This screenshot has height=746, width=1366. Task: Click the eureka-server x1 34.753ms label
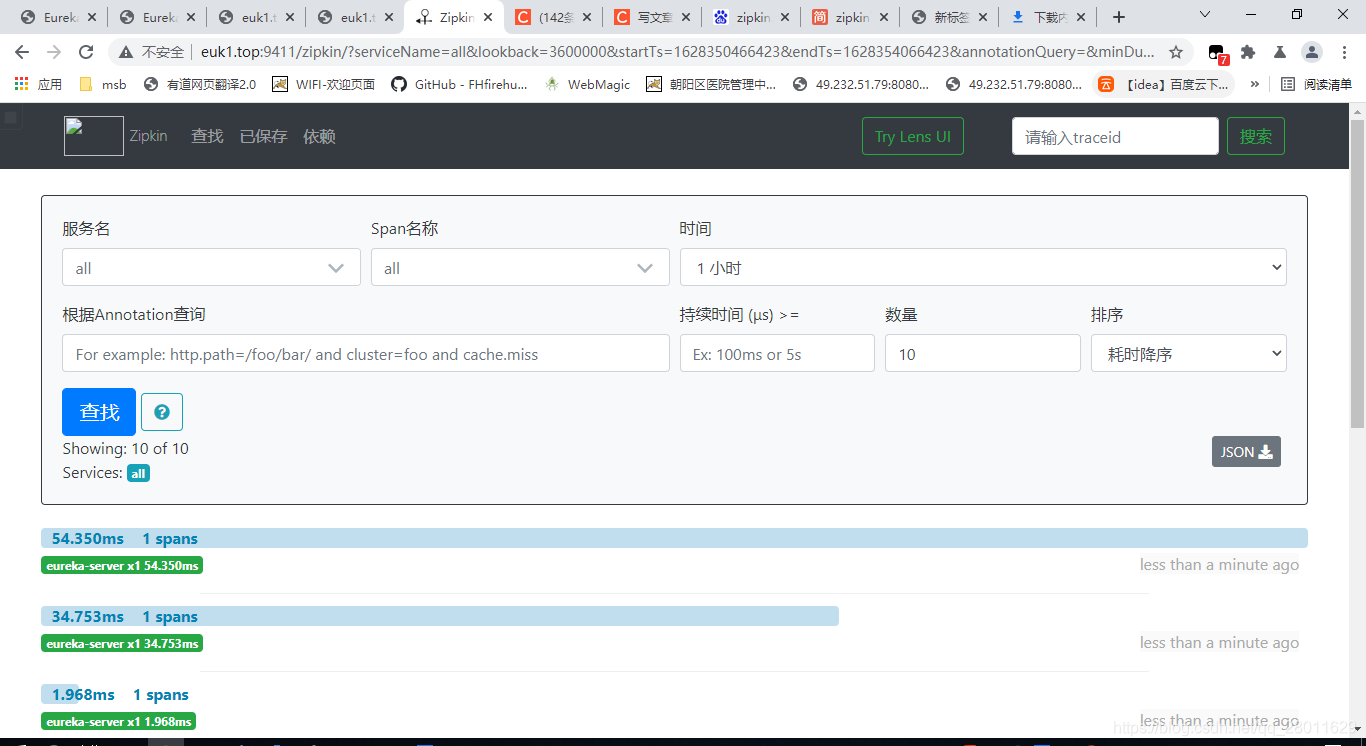122,643
